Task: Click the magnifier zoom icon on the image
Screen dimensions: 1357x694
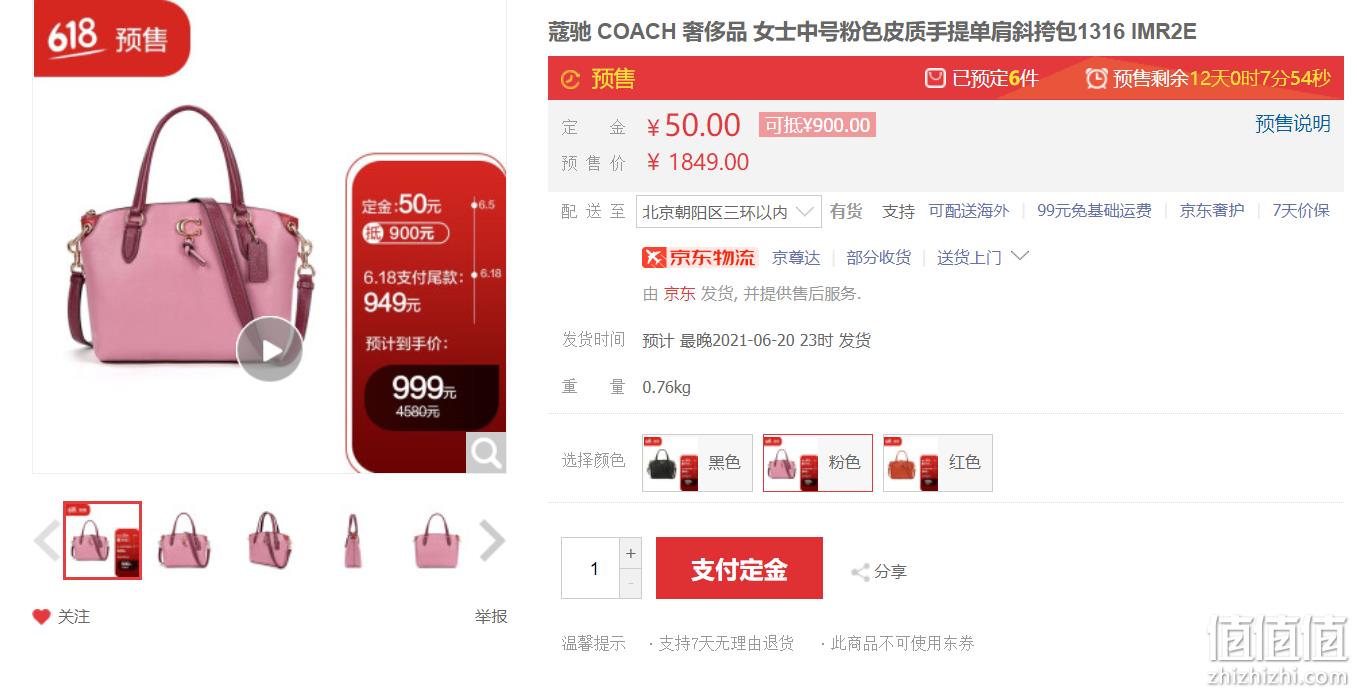Action: pos(486,453)
